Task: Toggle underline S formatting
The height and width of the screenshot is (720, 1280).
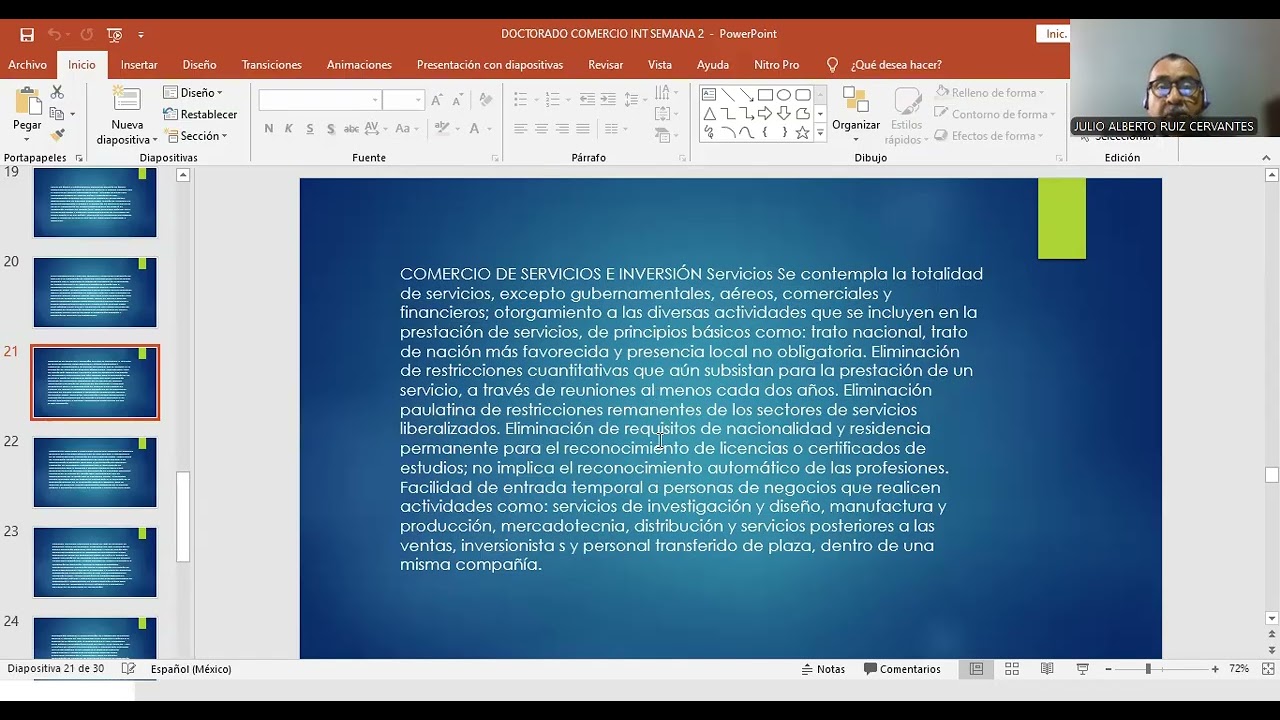Action: click(x=309, y=129)
